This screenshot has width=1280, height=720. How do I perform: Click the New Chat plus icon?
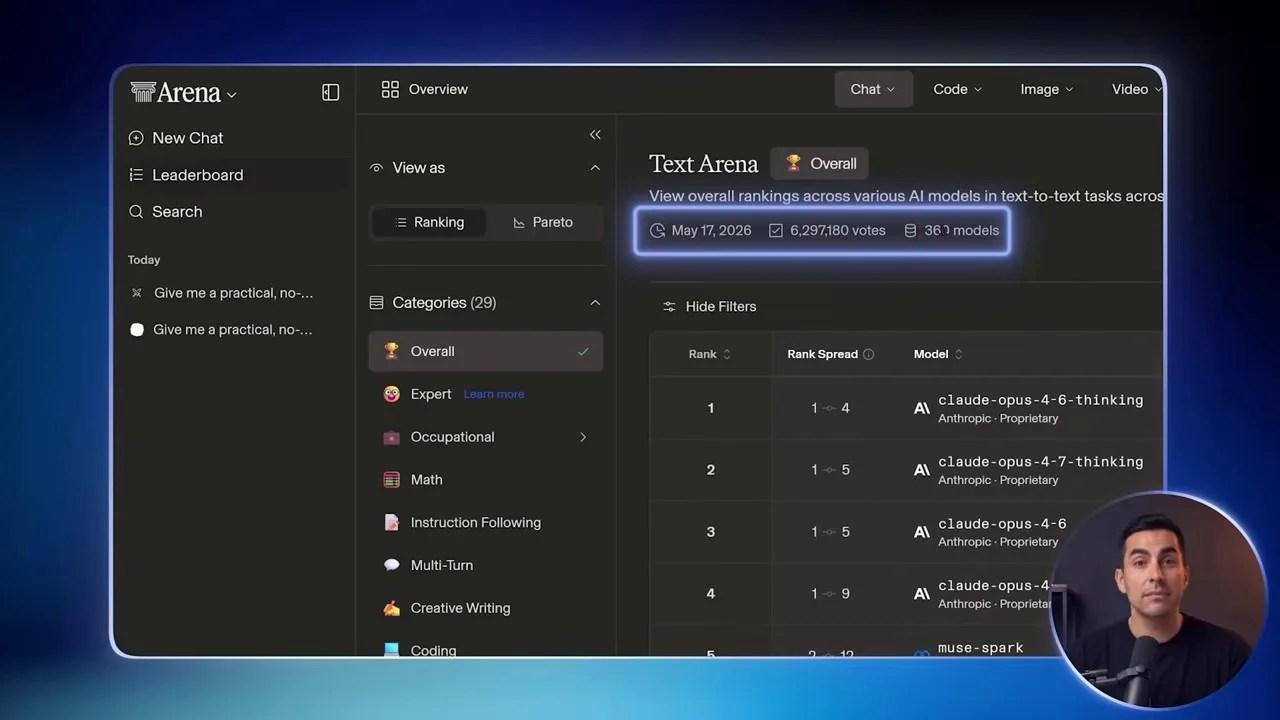tap(136, 138)
